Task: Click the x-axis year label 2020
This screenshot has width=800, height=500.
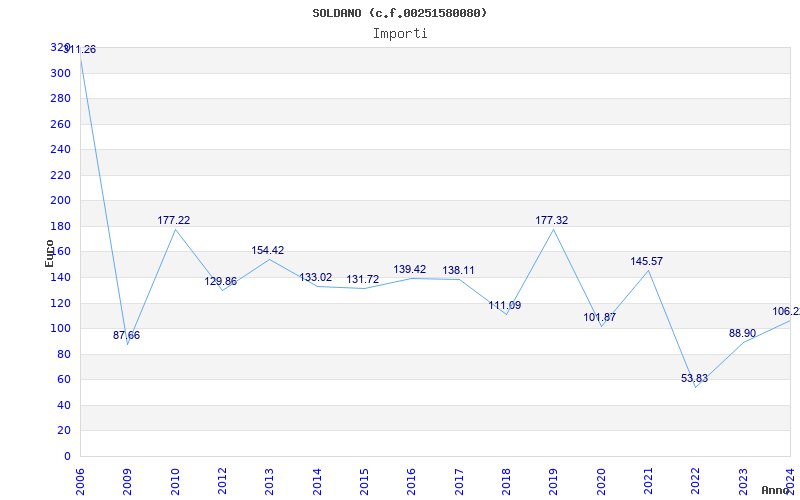Action: coord(601,482)
